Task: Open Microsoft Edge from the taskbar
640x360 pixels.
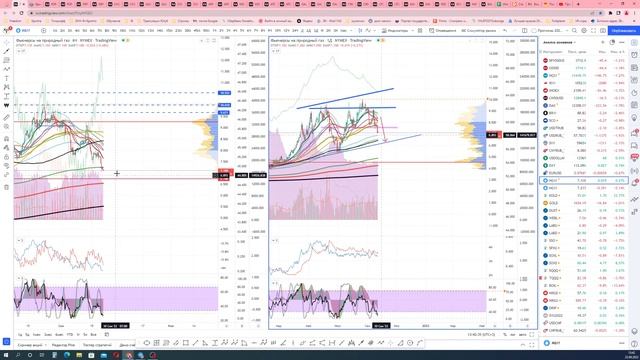Action: click(67, 356)
